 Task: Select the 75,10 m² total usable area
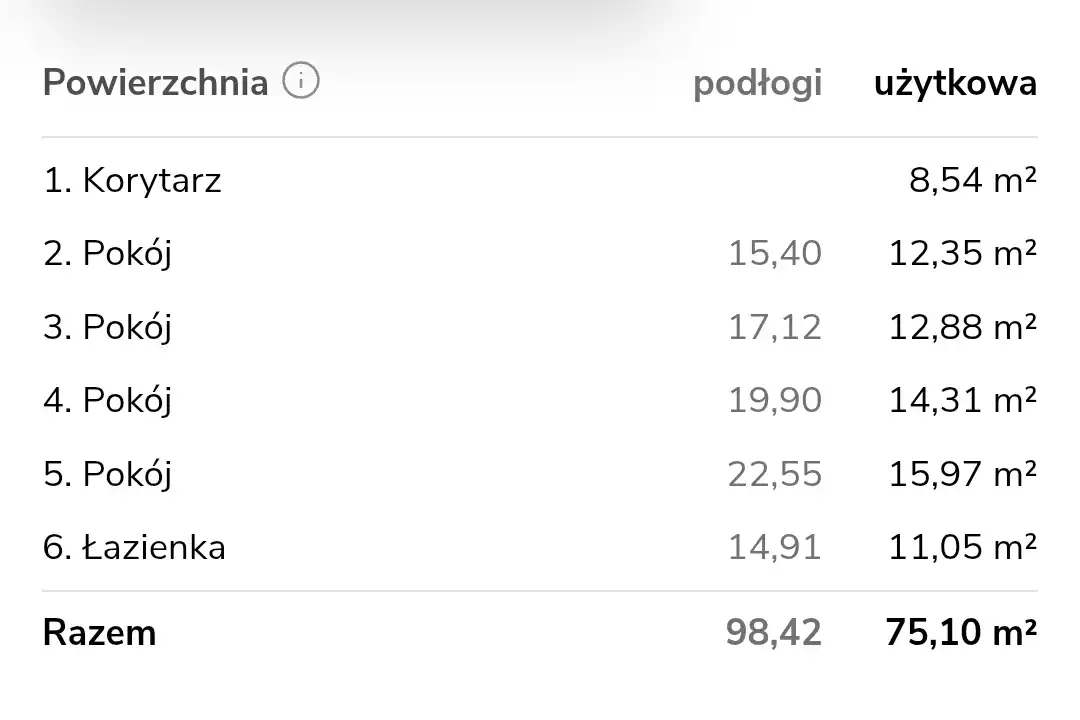[960, 633]
